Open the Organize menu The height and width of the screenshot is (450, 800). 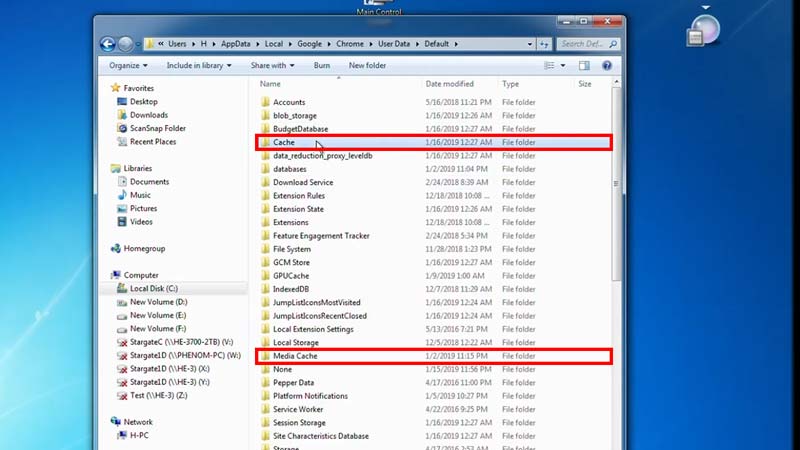(x=128, y=65)
